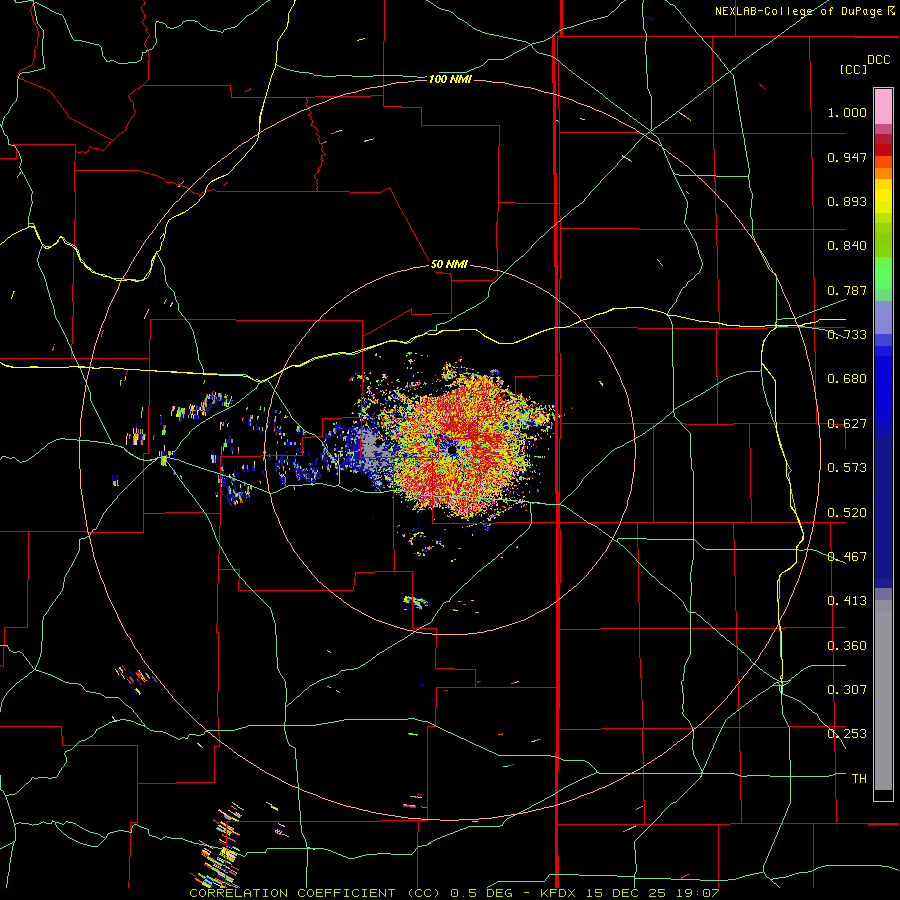Pick the bright green segment of the color bar
Screen dimensions: 900x900
point(883,272)
